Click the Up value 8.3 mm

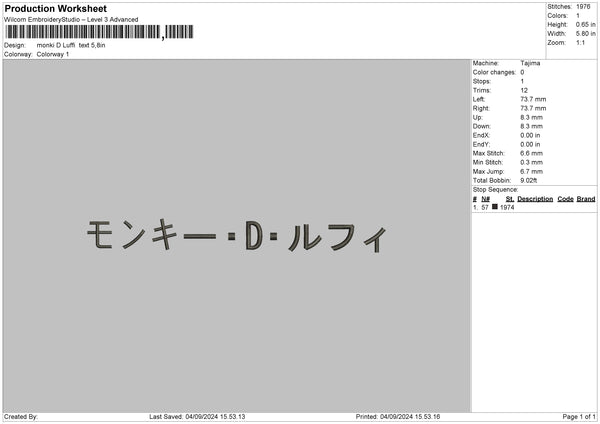[532, 117]
